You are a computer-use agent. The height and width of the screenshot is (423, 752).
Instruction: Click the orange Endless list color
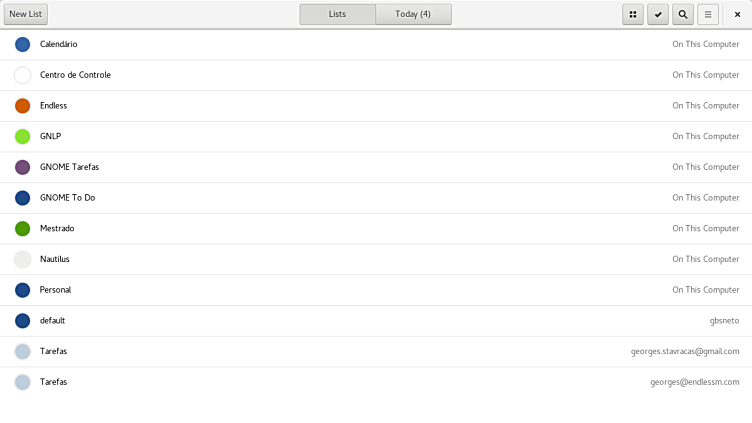coord(22,106)
